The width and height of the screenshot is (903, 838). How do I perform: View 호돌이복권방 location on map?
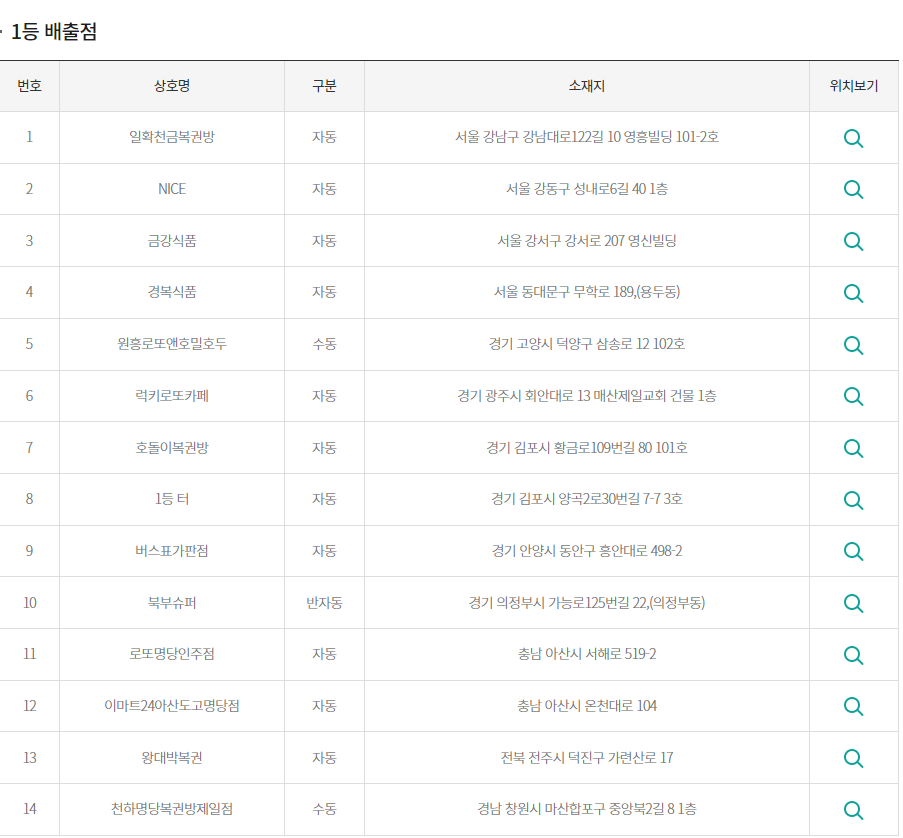click(x=853, y=448)
